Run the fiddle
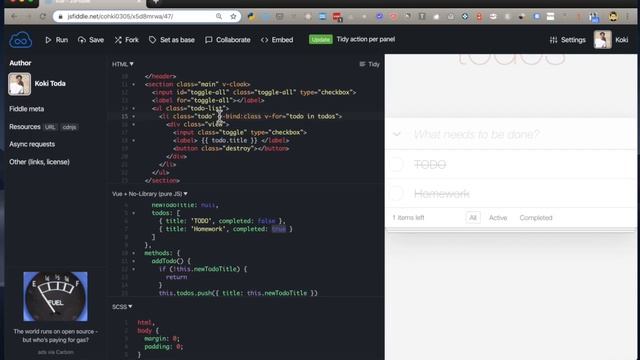The height and width of the screenshot is (360, 640). coord(57,40)
